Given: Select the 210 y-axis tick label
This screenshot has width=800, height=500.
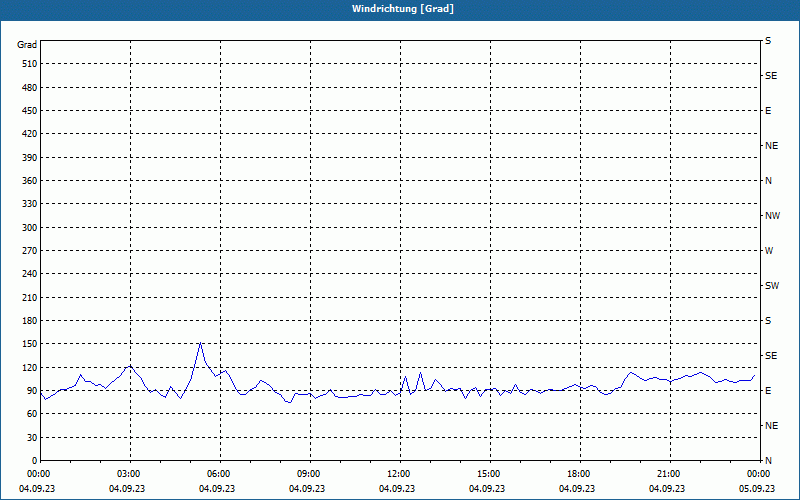Looking at the screenshot, I should pyautogui.click(x=30, y=297).
